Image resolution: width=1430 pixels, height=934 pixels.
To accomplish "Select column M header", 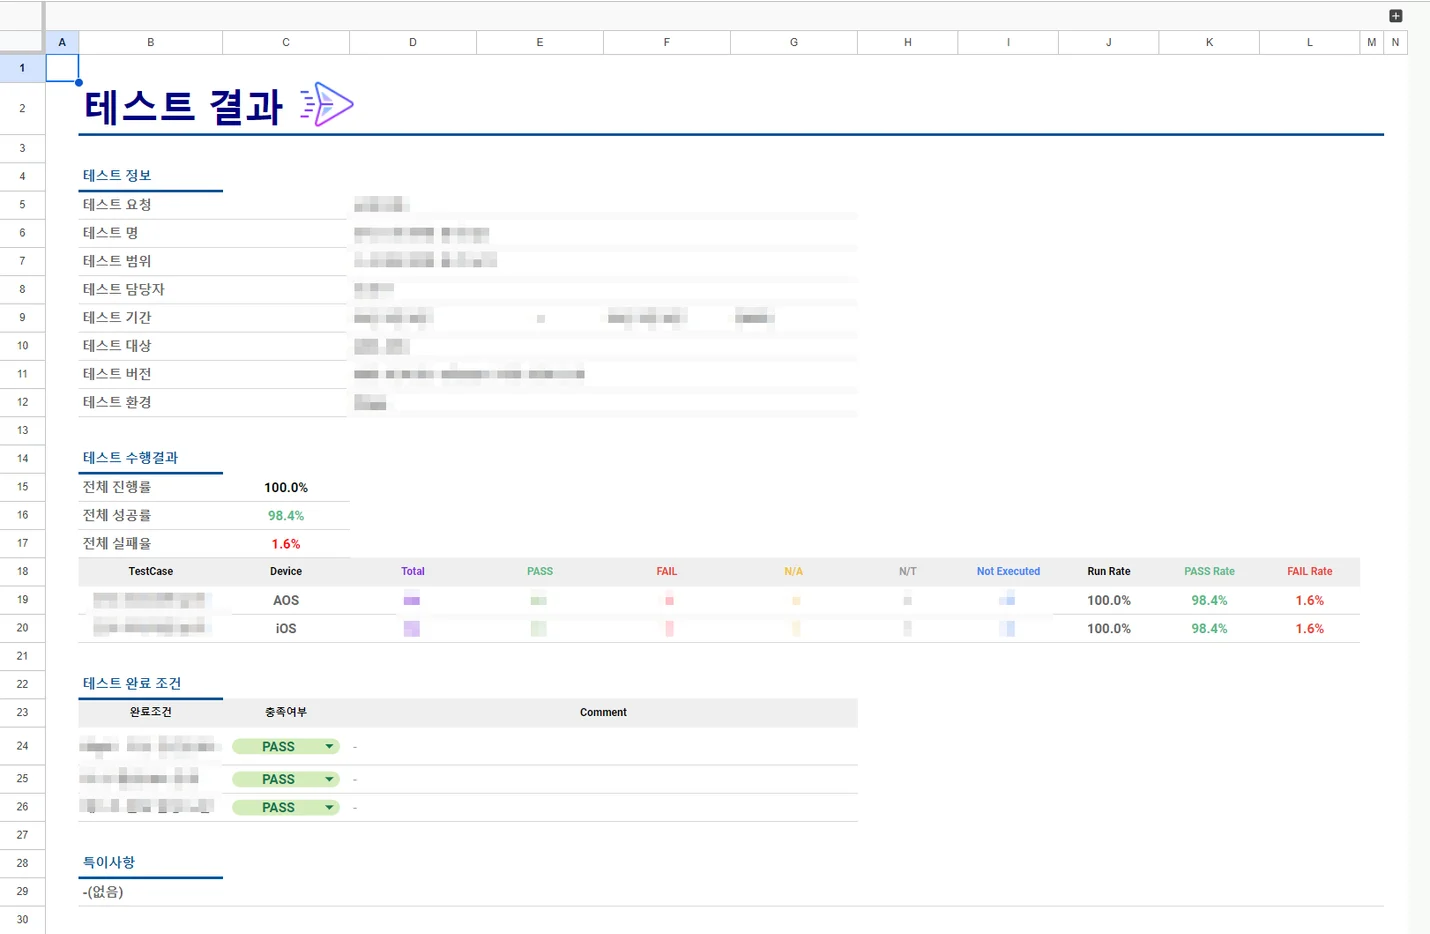I will [x=1371, y=42].
